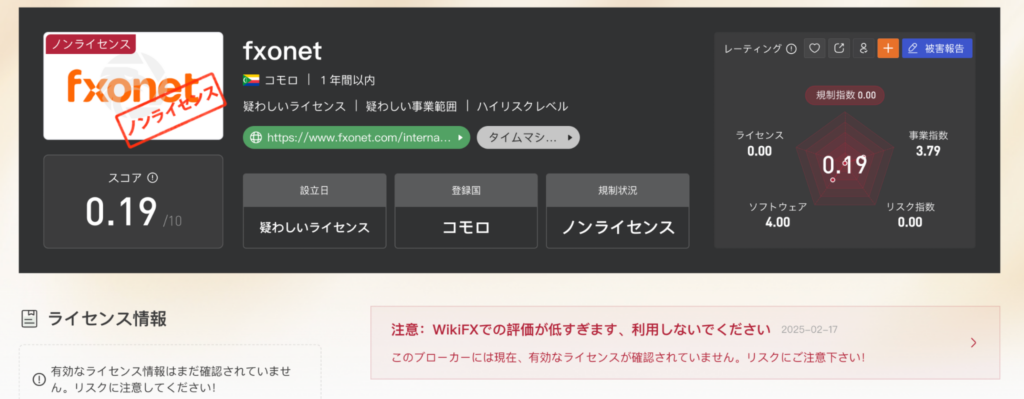
Task: Click the warning icon in license notice
Action: 39,379
